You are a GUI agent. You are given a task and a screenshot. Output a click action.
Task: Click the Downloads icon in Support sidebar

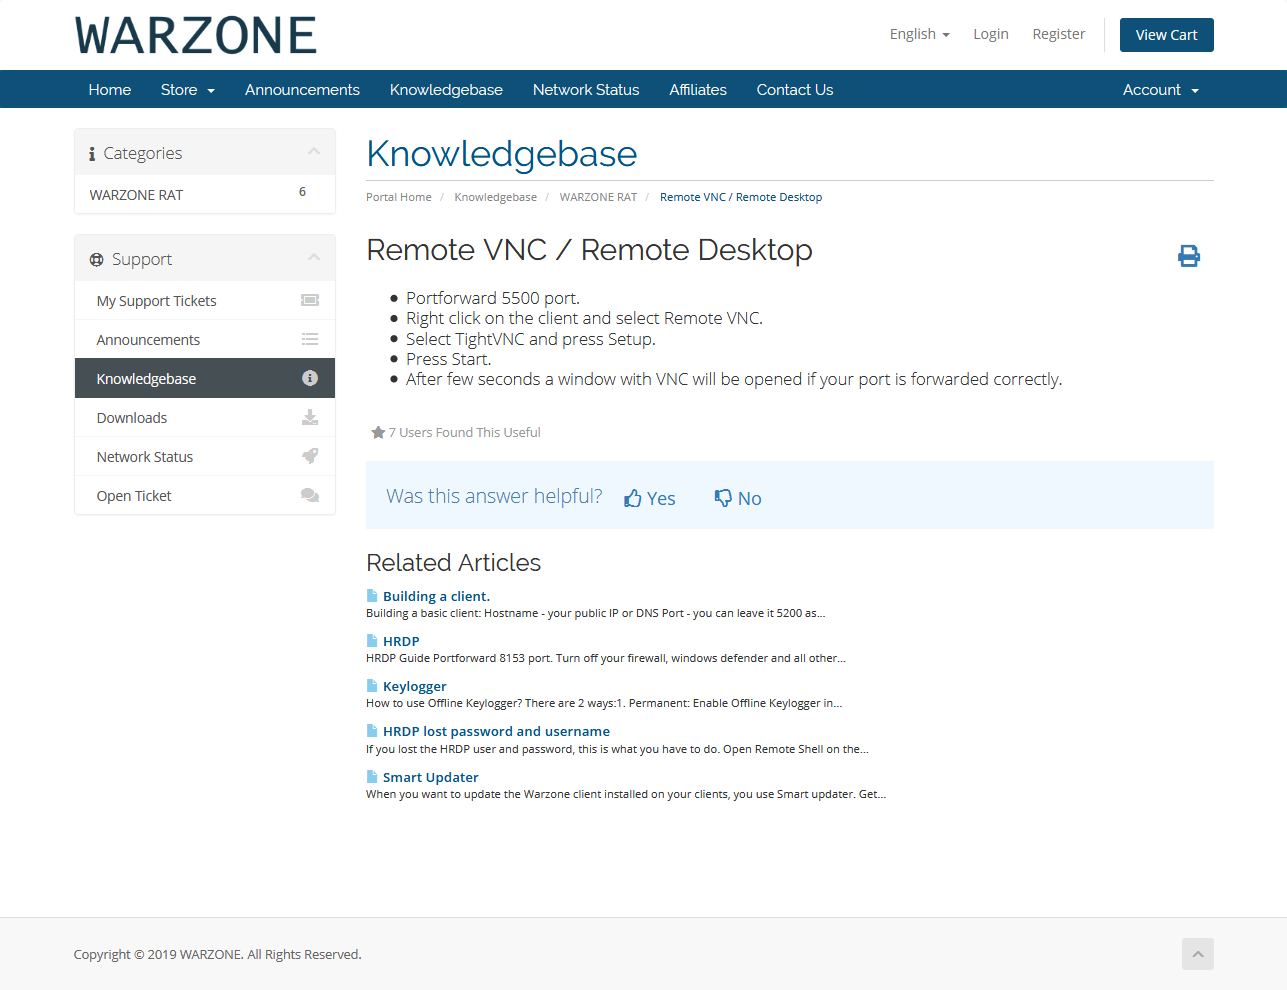tap(310, 418)
